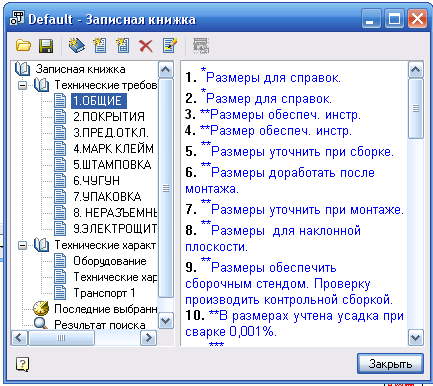Select line 1 Размеры для справок
Screen dimensions: 433x386
tap(263, 77)
